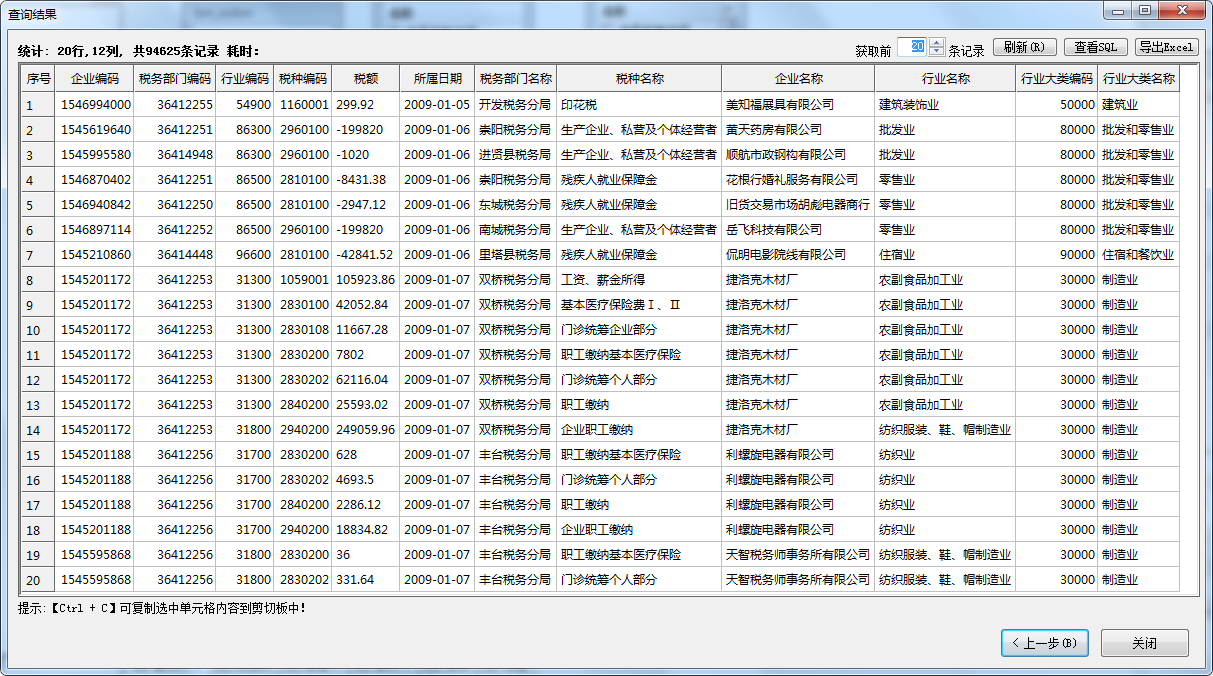Select row number 8 header cell
1213x676 pixels.
(x=38, y=280)
